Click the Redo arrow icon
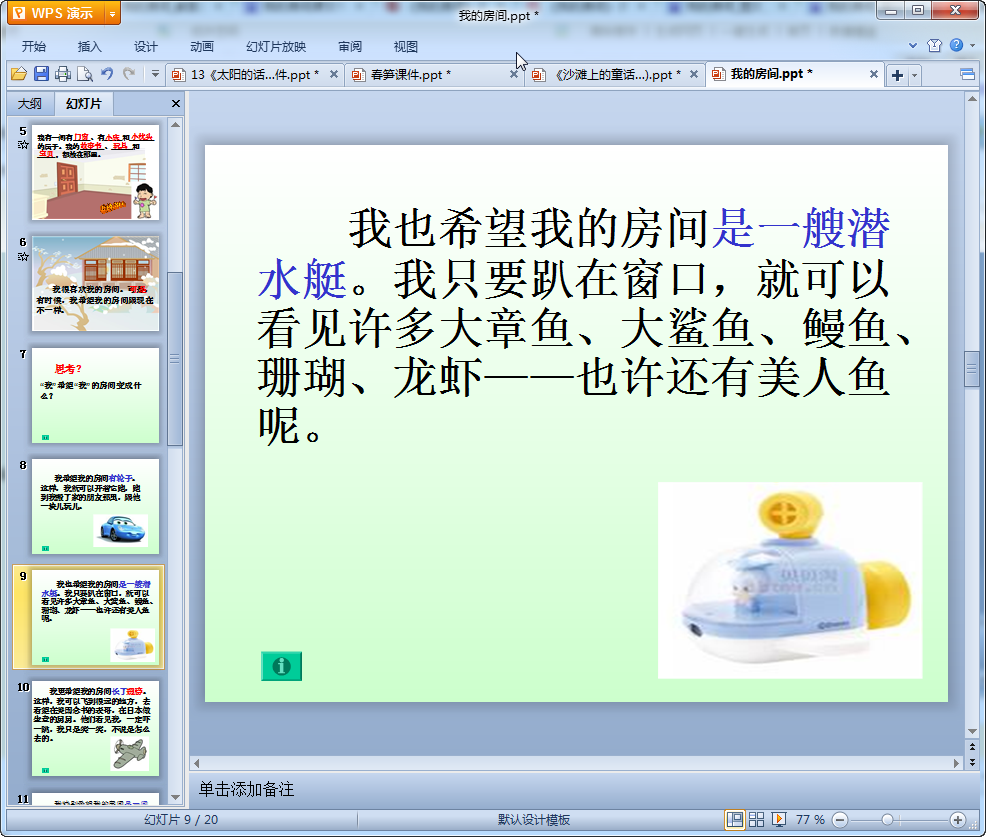Viewport: 986px width, 837px height. click(x=129, y=74)
